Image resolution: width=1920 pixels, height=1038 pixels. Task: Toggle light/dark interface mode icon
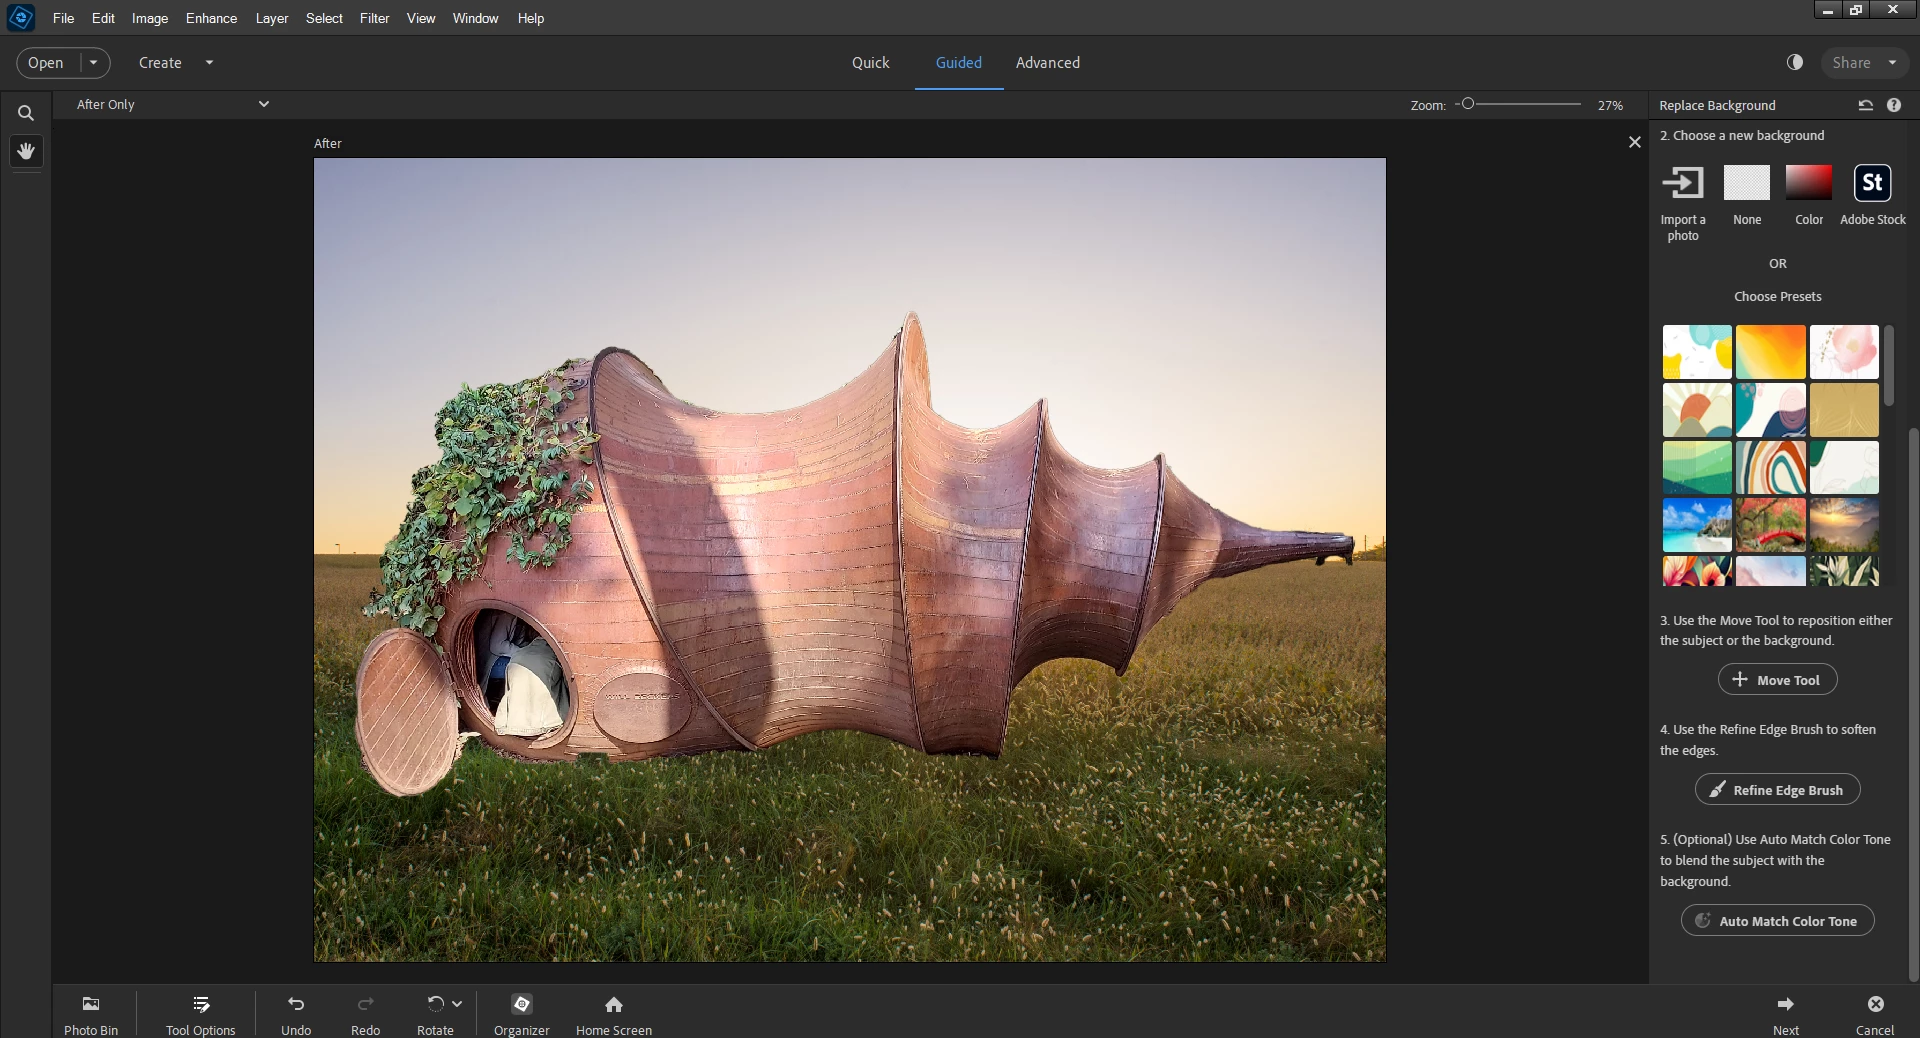(1795, 62)
